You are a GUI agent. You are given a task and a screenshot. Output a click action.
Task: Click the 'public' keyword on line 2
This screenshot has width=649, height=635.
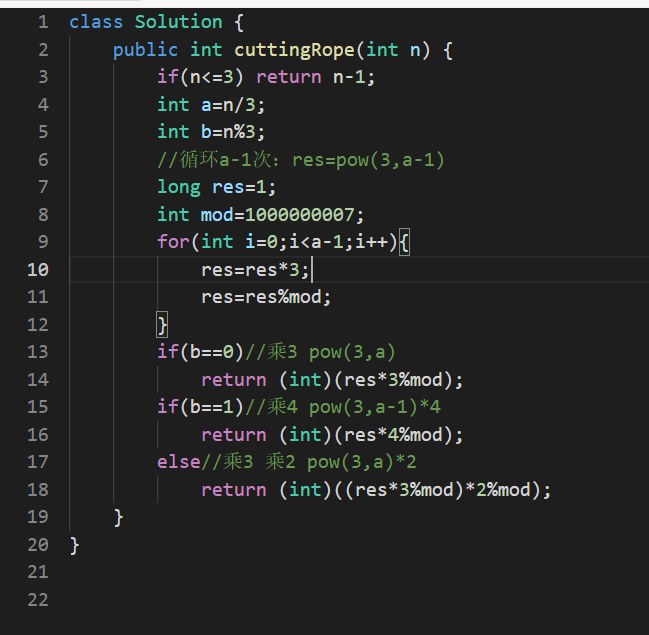[x=145, y=51]
